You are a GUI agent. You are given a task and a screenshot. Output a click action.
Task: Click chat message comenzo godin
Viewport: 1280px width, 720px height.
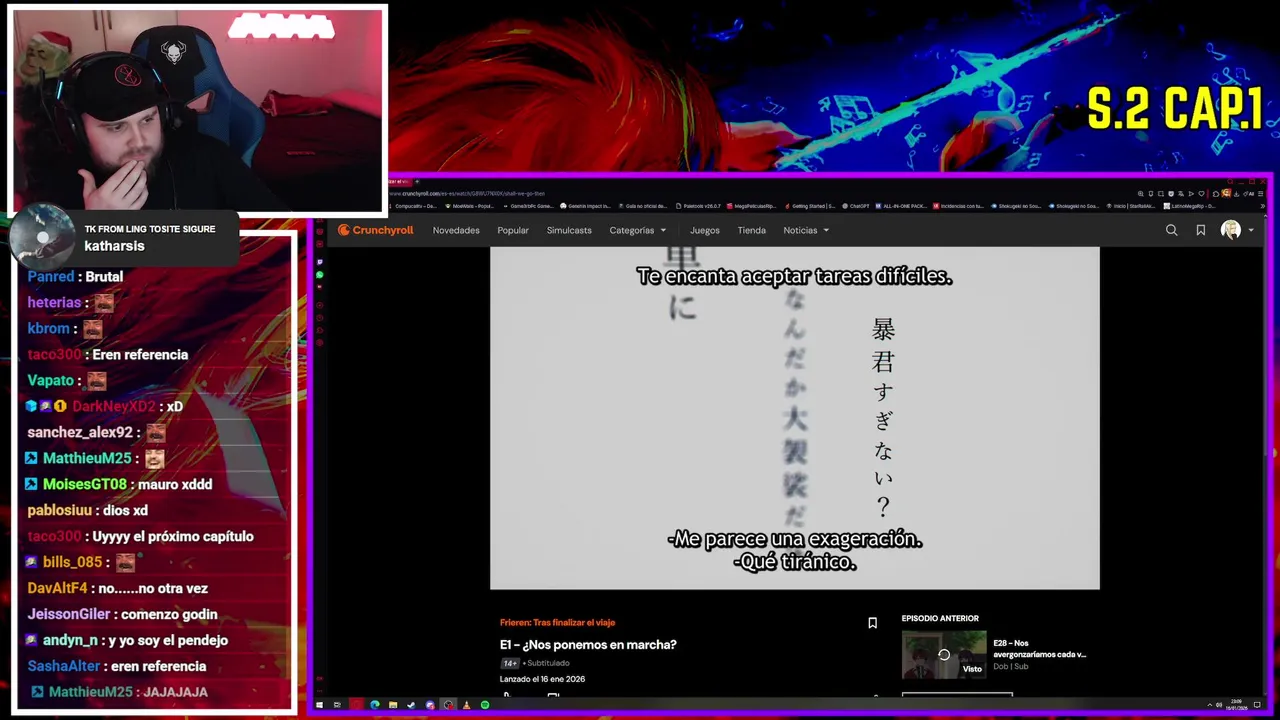coord(169,614)
